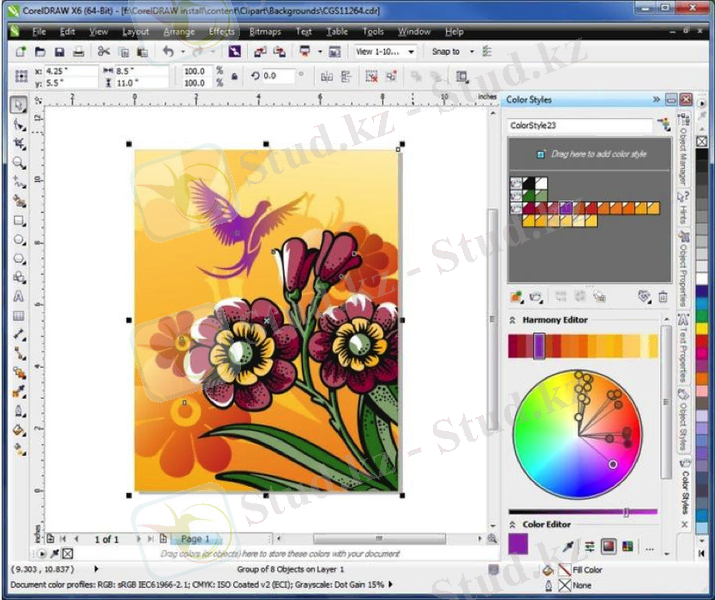Click the delete trash icon in Color Styles
The image size is (716, 600).
(x=663, y=297)
